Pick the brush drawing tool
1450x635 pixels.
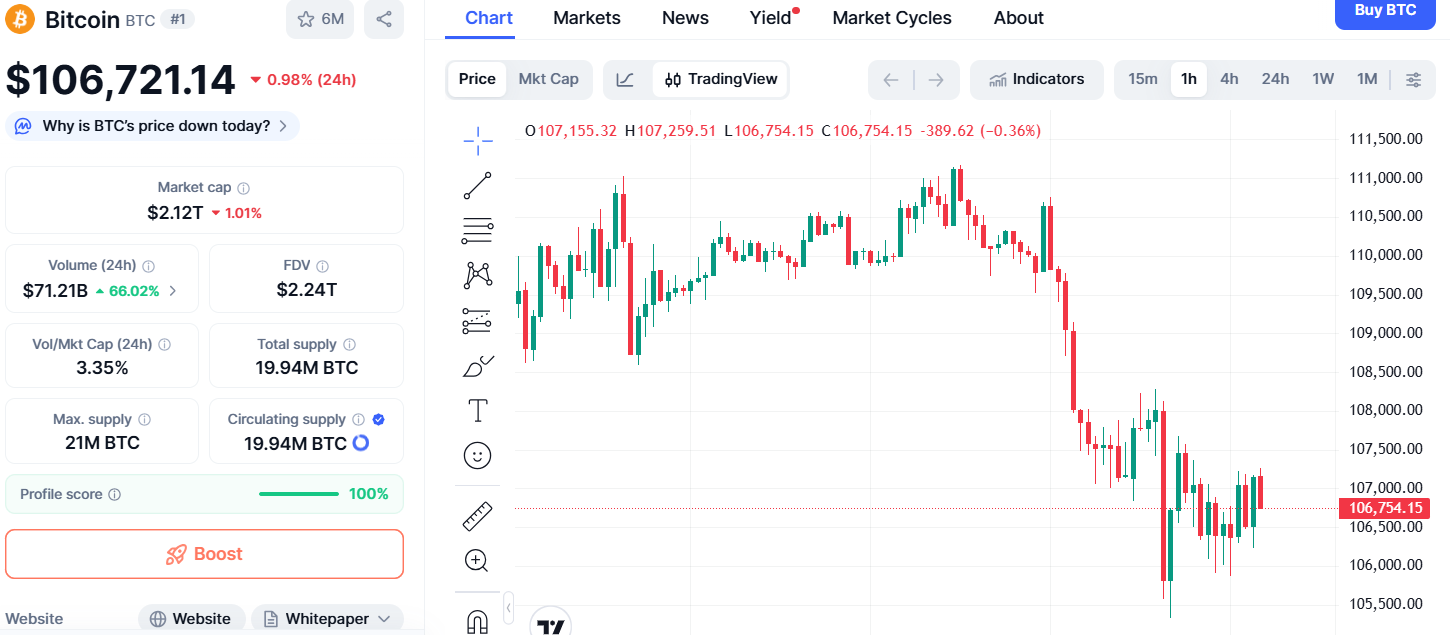477,365
